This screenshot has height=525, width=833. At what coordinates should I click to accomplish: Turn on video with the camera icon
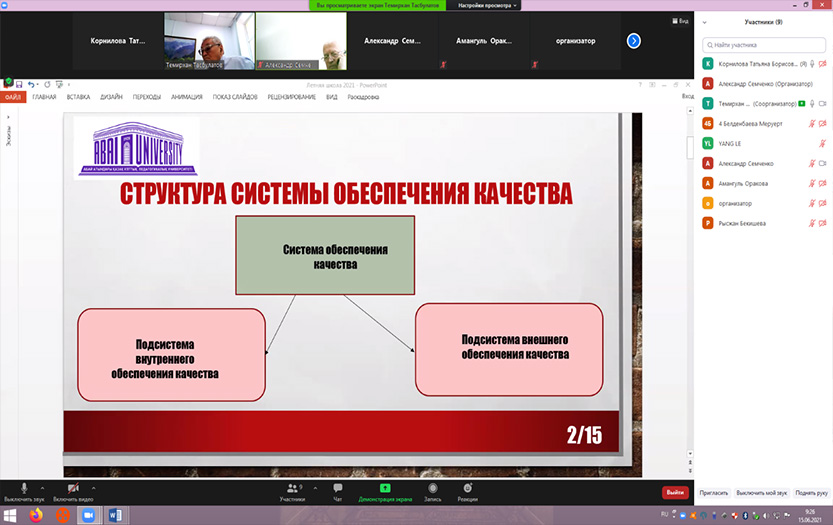click(x=72, y=487)
